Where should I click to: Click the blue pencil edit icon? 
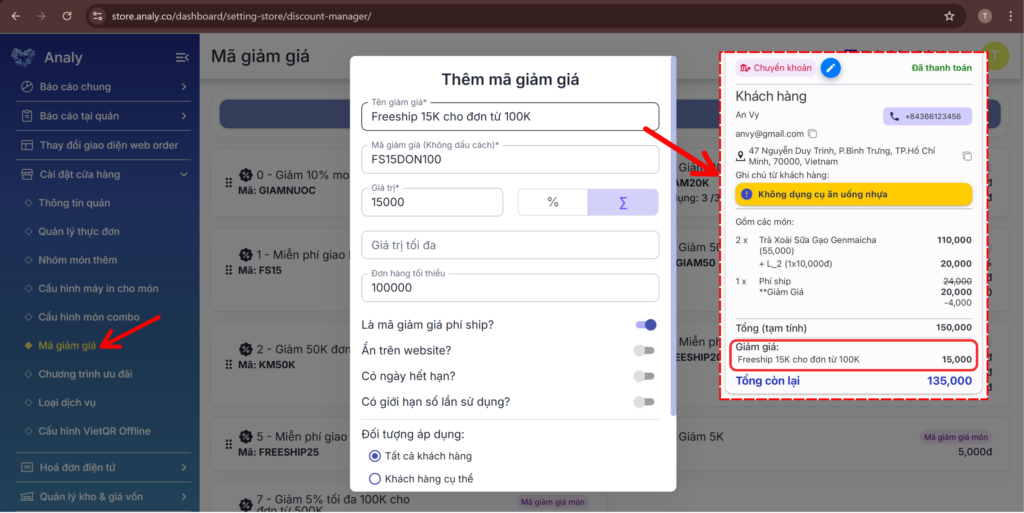click(831, 68)
